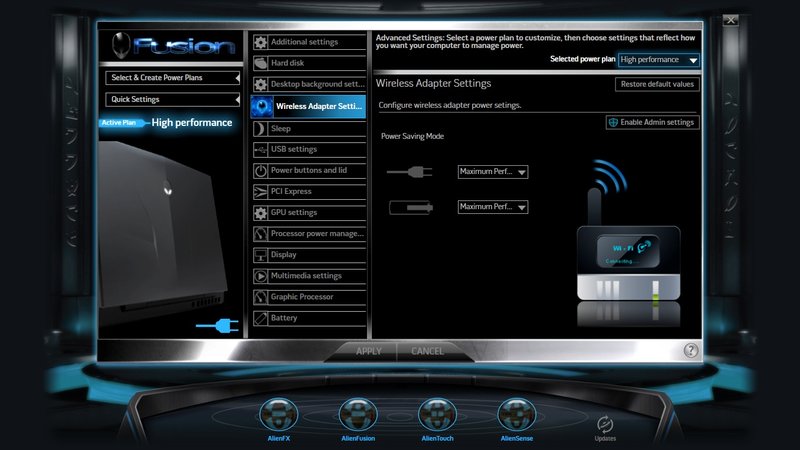Click the Power buttons and lid icon

click(260, 170)
